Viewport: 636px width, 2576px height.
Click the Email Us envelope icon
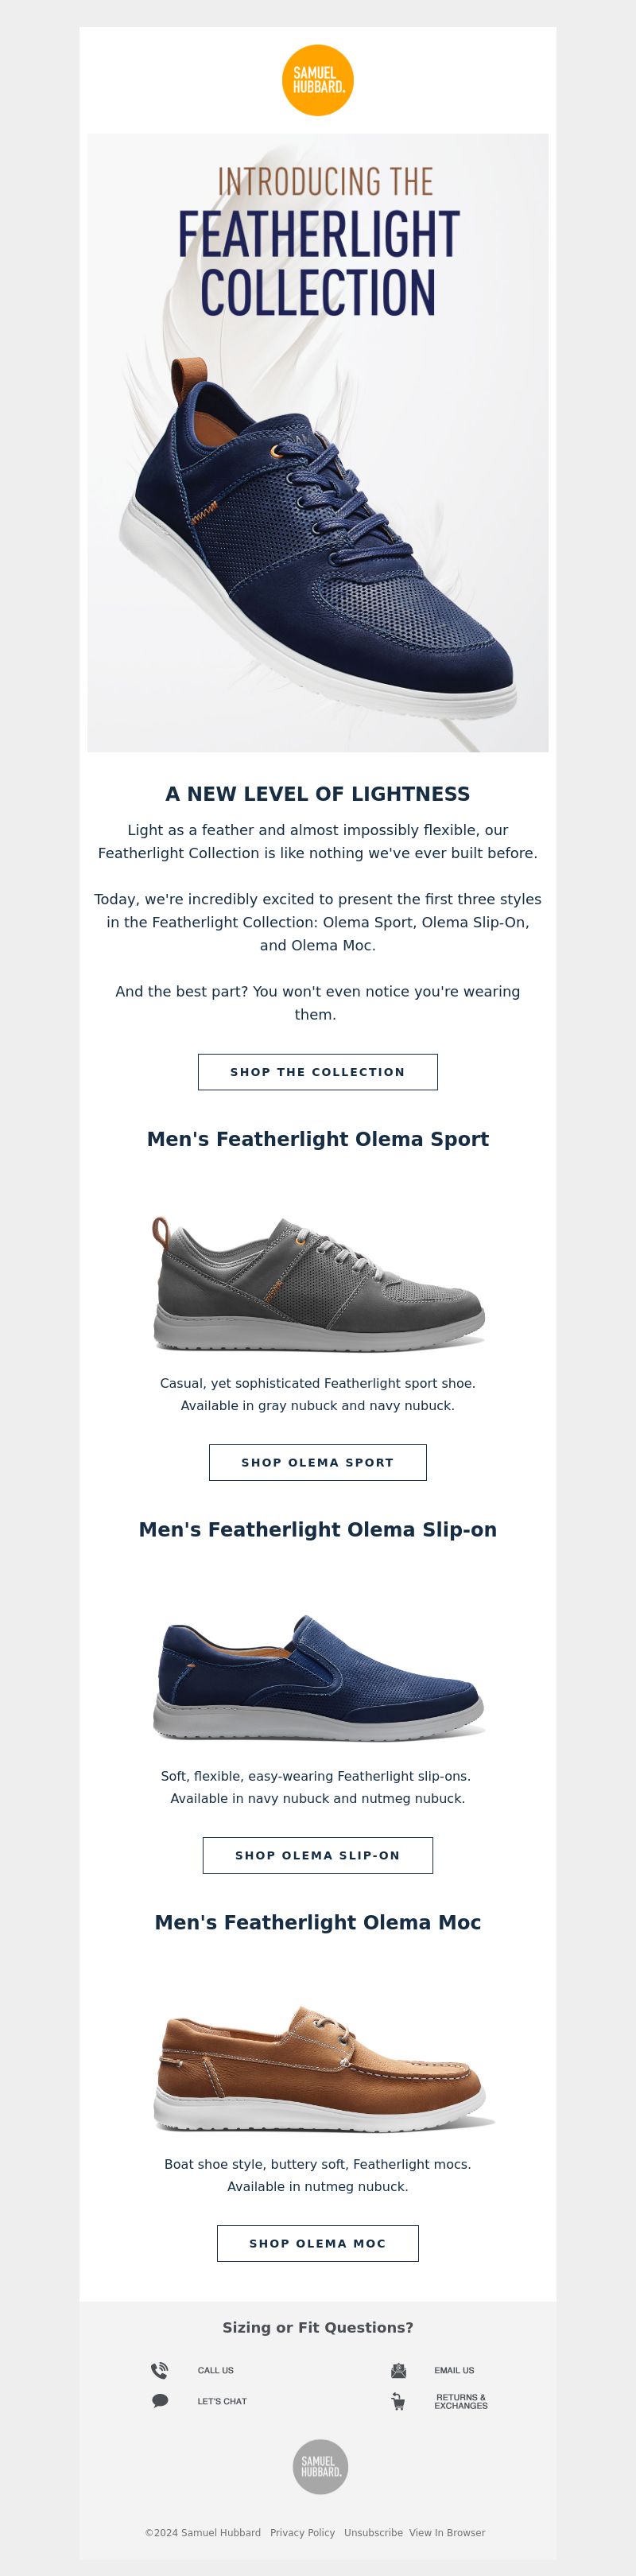click(x=398, y=2370)
